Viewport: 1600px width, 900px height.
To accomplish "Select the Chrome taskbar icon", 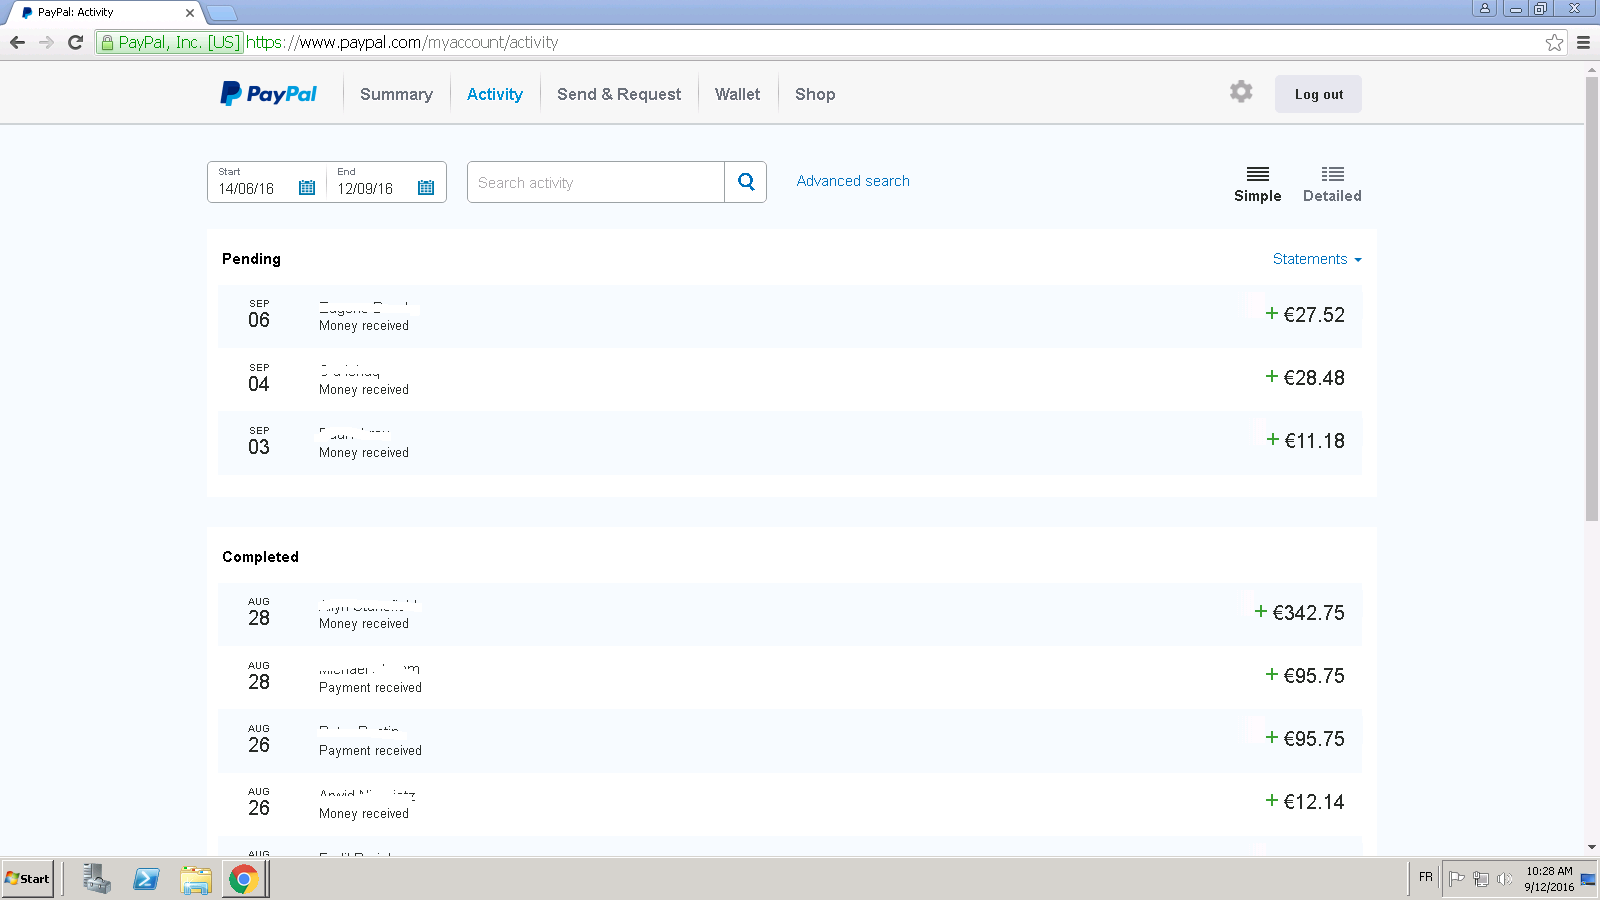I will 243,879.
